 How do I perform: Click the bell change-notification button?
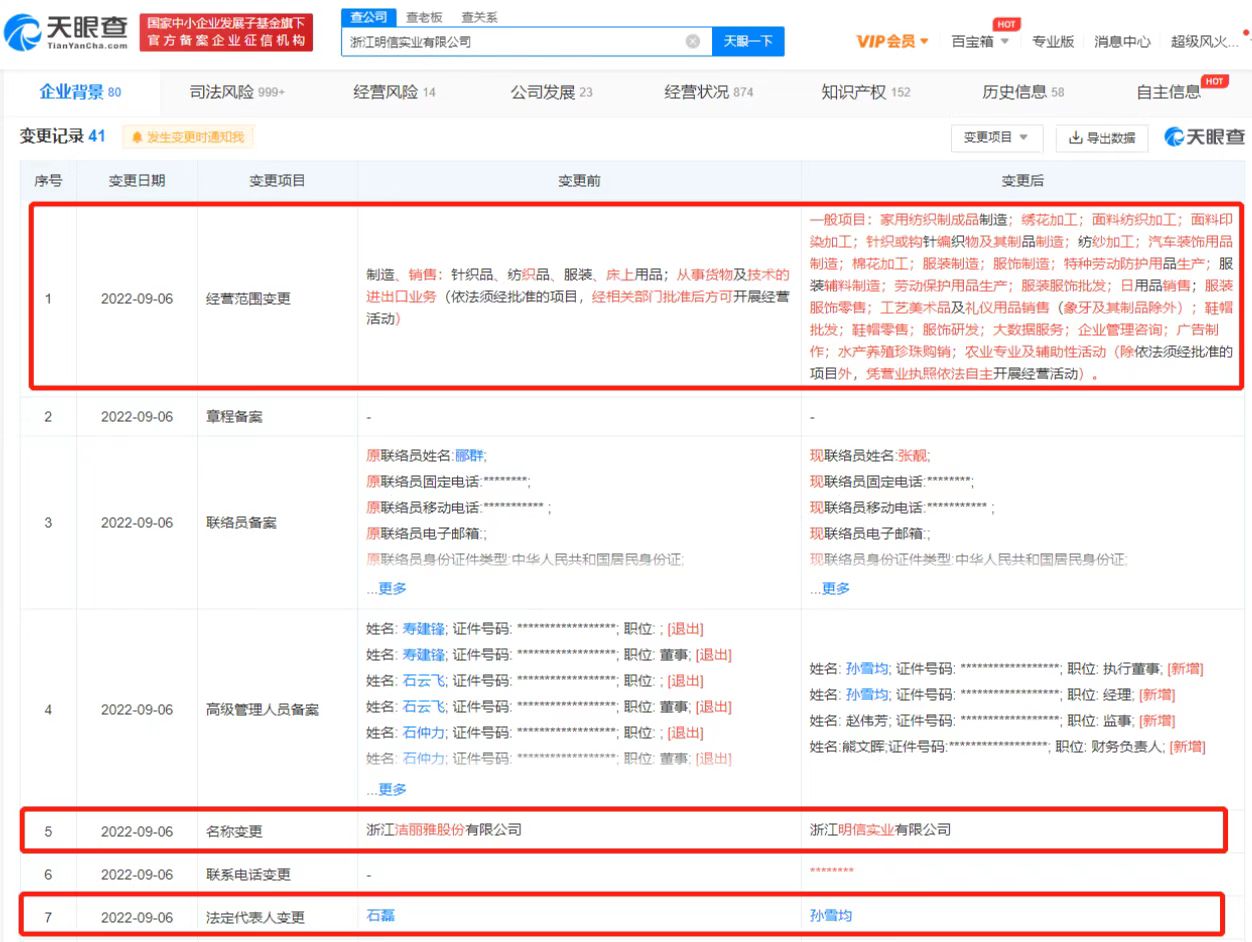pos(188,137)
